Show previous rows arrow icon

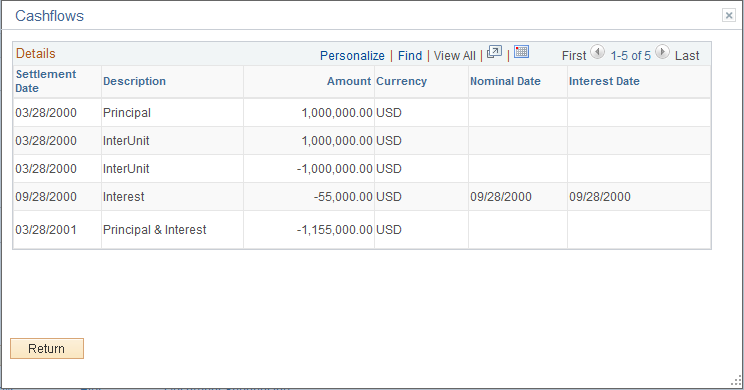[x=597, y=52]
